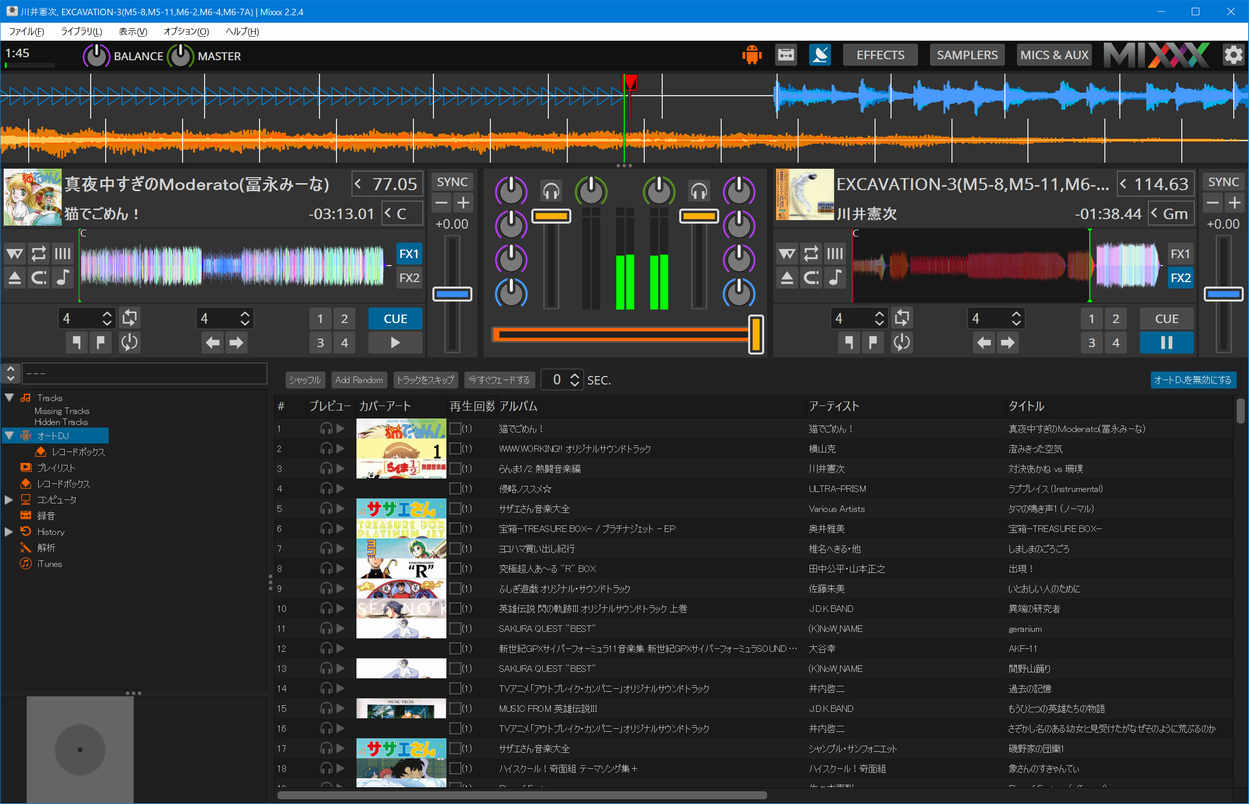
Task: Pause right deck with pause button
Action: pyautogui.click(x=1167, y=343)
